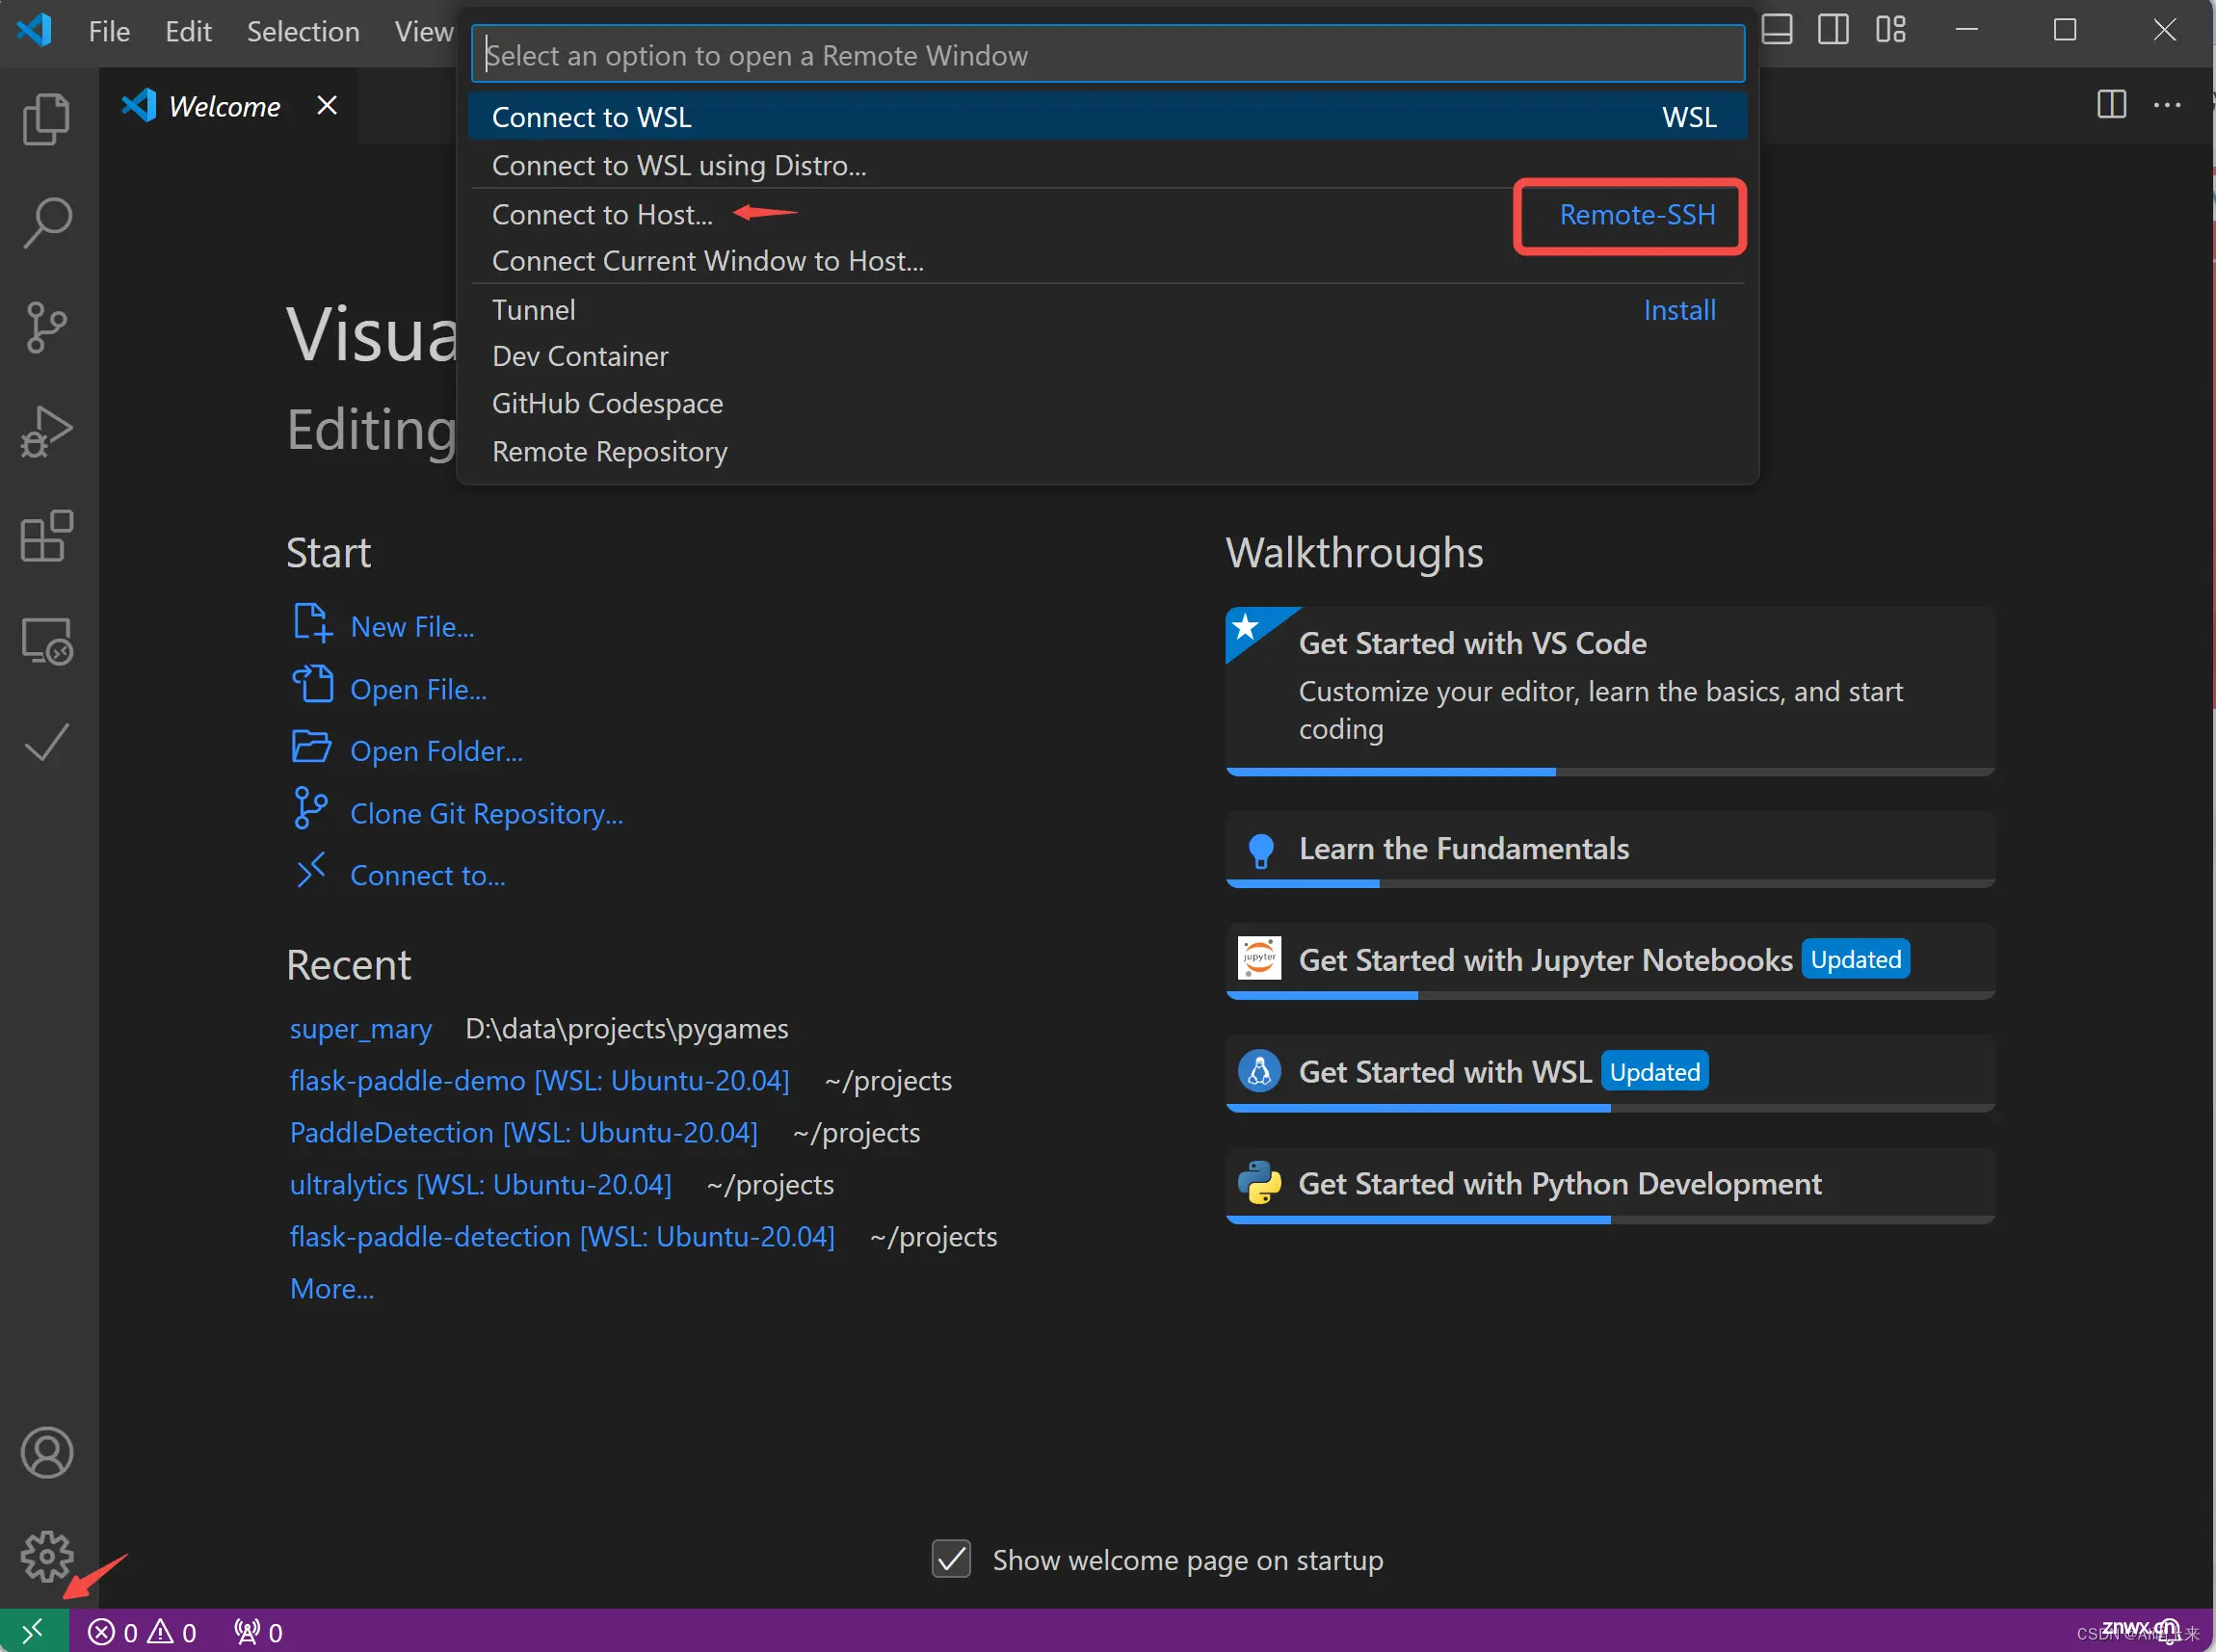Choose Connect to WSL using Distro option

[x=1107, y=165]
